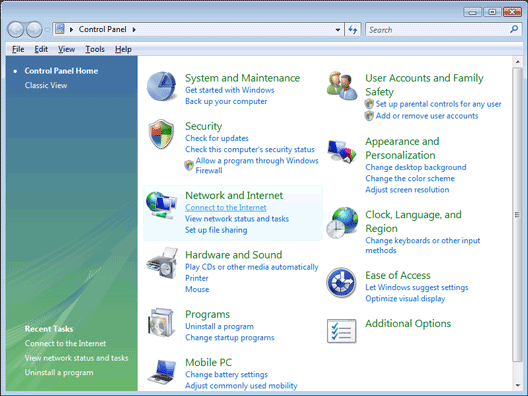
Task: Click shield icon beside Add or remove user accounts
Action: pyautogui.click(x=369, y=116)
